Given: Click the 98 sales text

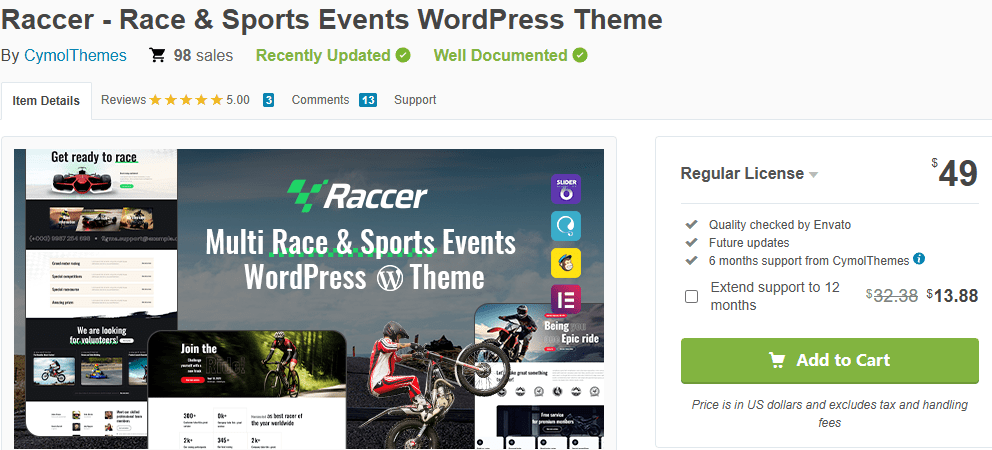Looking at the screenshot, I should click(x=203, y=56).
